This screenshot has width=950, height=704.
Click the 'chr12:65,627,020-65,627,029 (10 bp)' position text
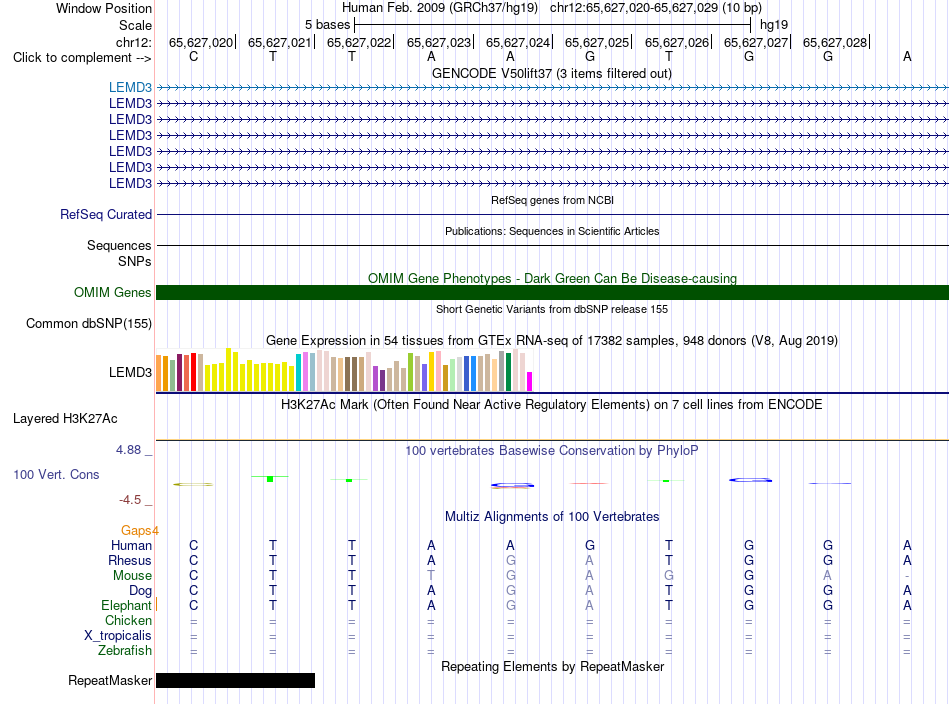(x=656, y=8)
